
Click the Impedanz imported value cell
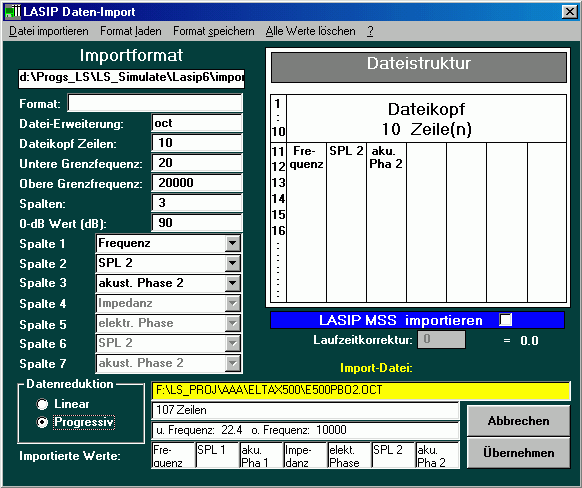click(x=305, y=455)
